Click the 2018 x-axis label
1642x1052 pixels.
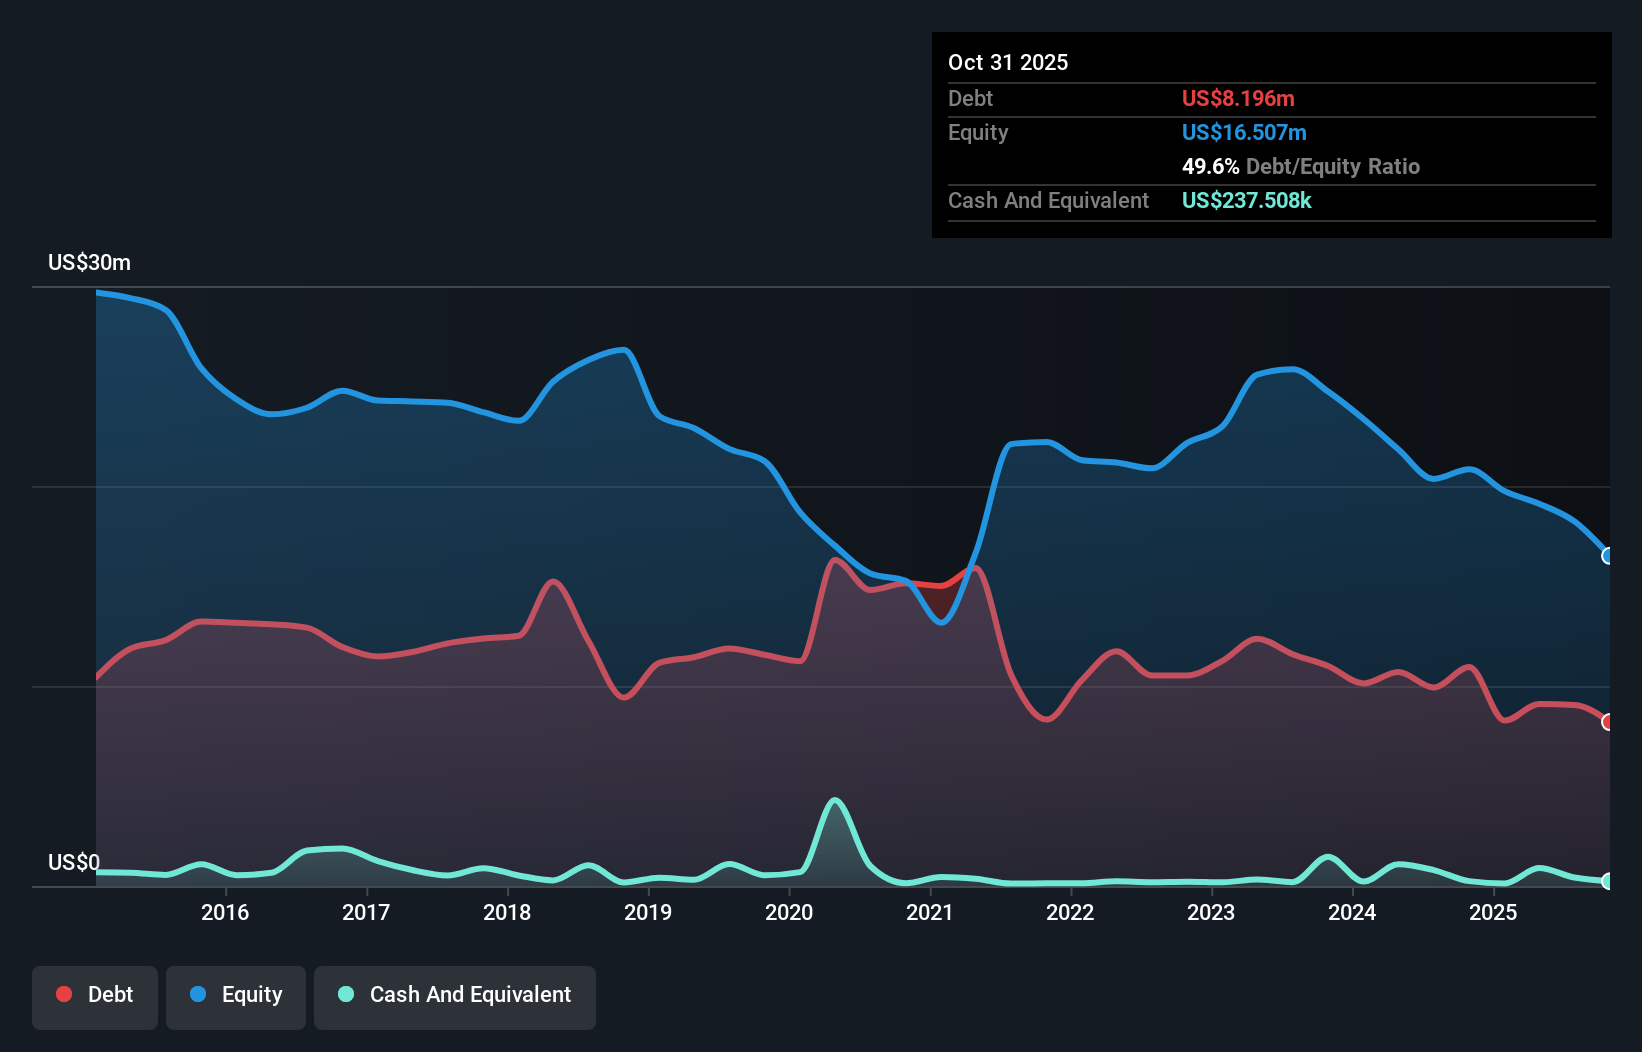pyautogui.click(x=507, y=912)
